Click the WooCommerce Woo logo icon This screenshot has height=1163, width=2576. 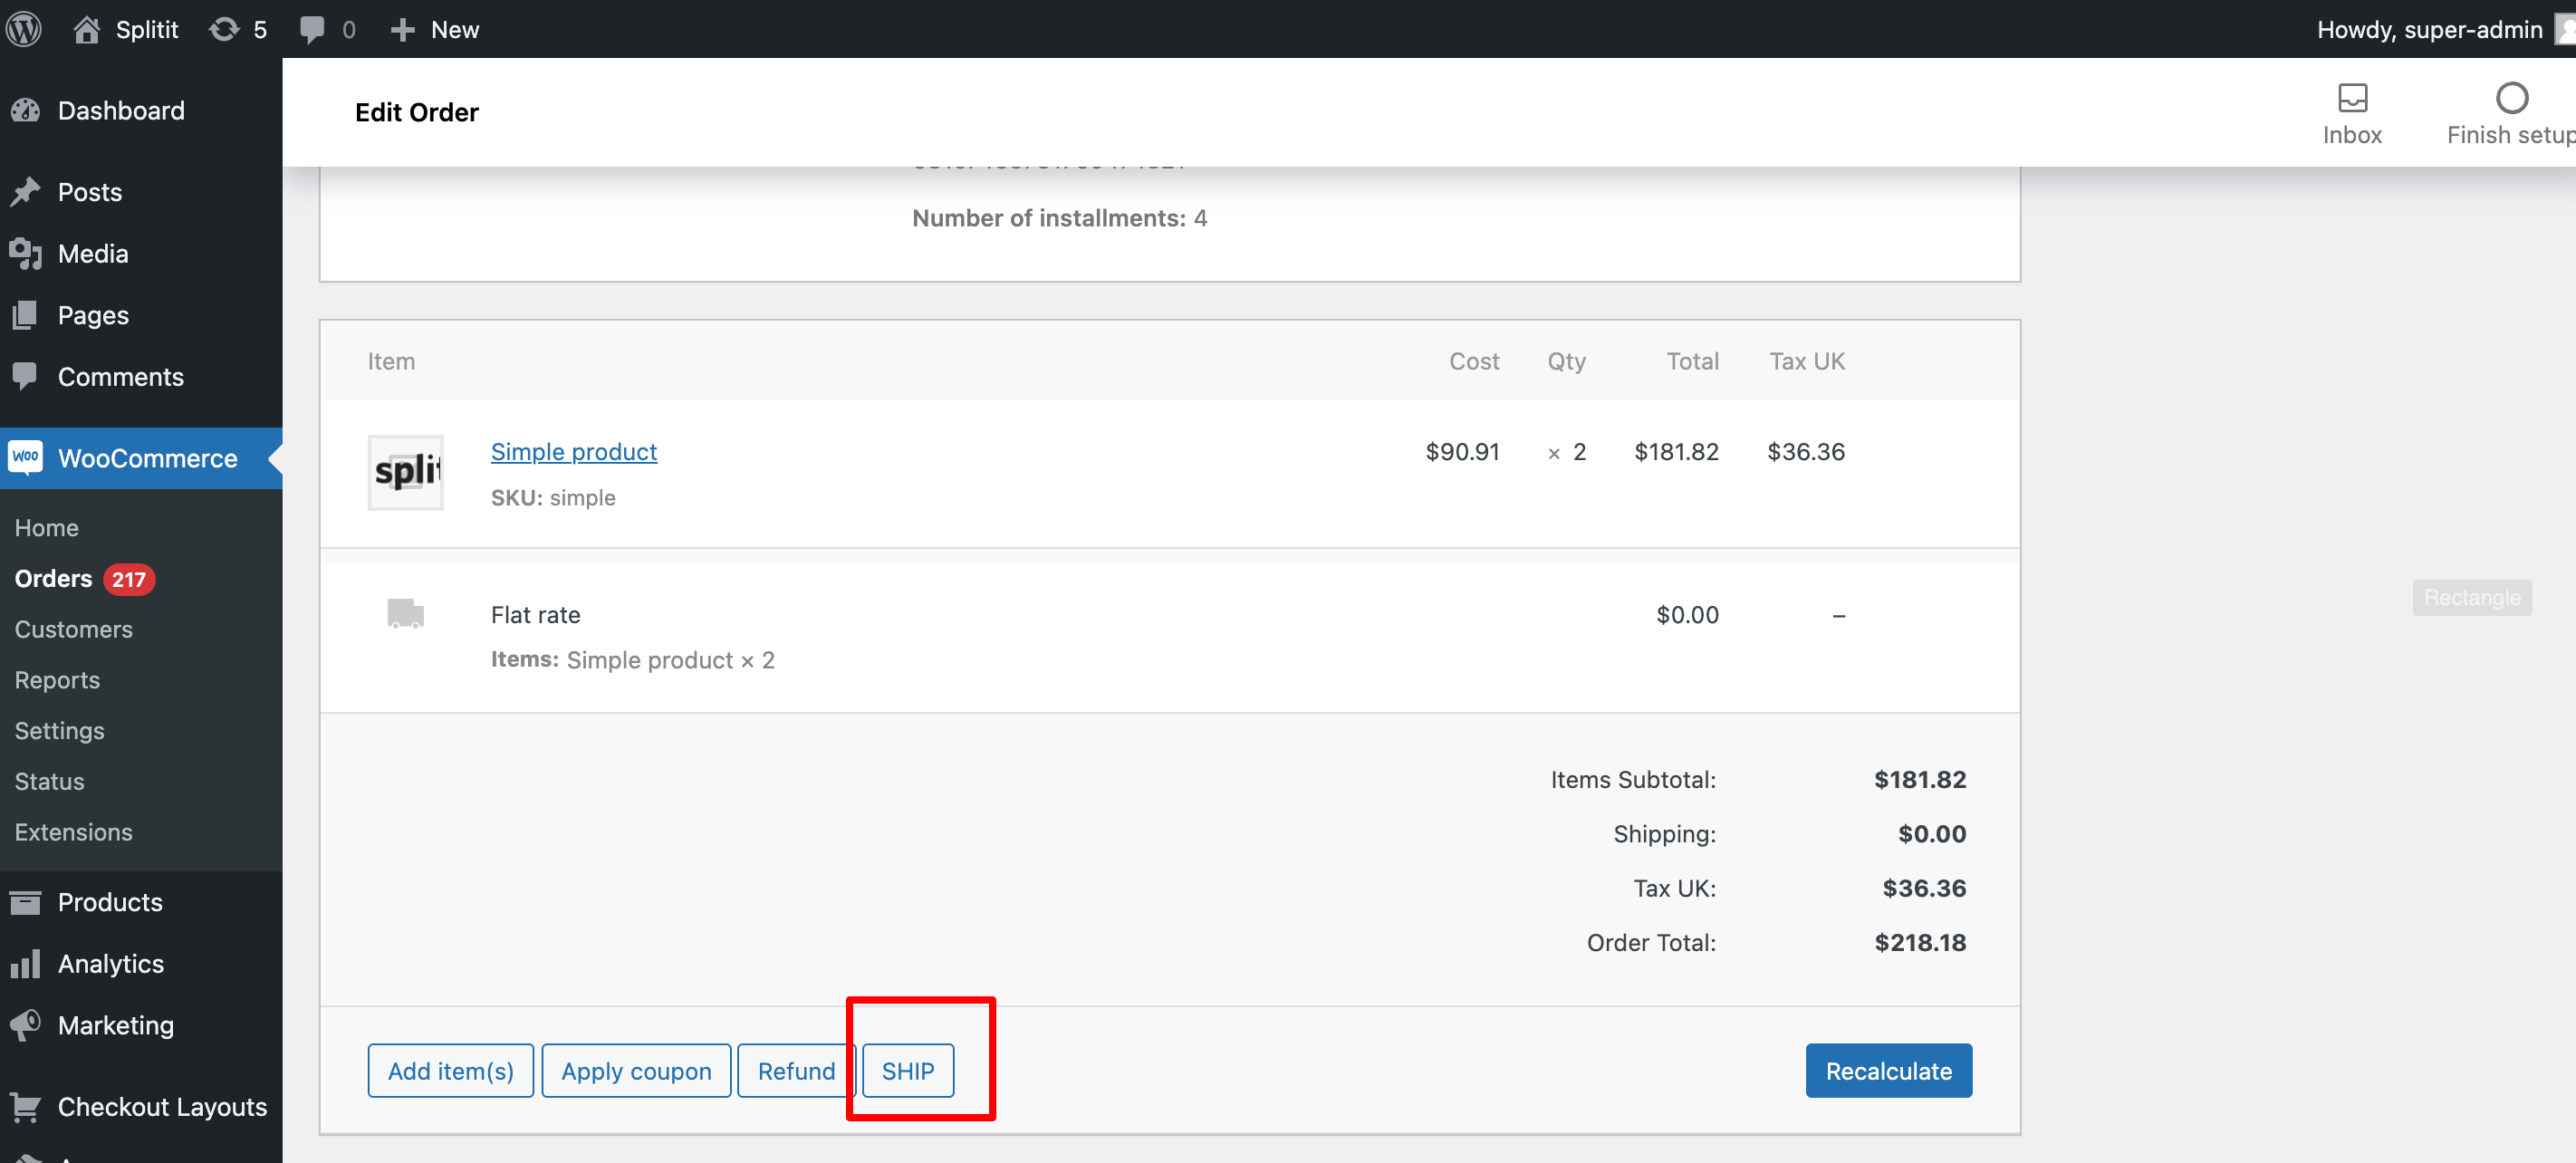point(26,457)
